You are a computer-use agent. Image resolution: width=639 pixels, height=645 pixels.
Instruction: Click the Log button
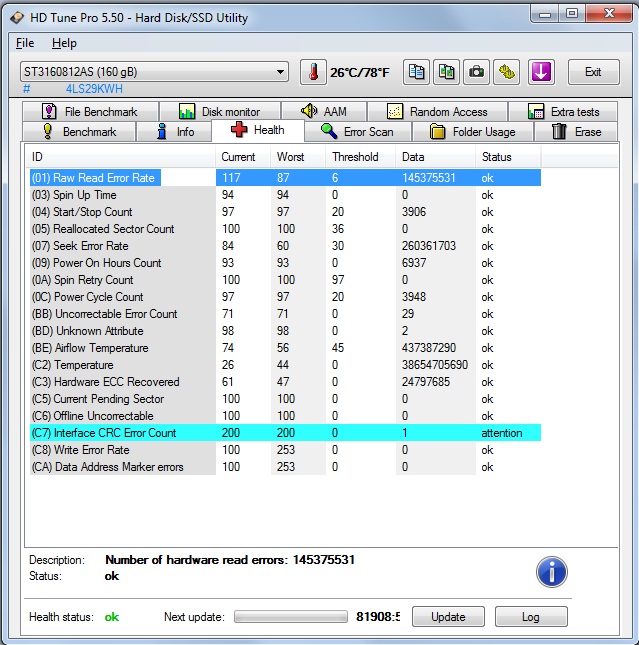[x=531, y=617]
